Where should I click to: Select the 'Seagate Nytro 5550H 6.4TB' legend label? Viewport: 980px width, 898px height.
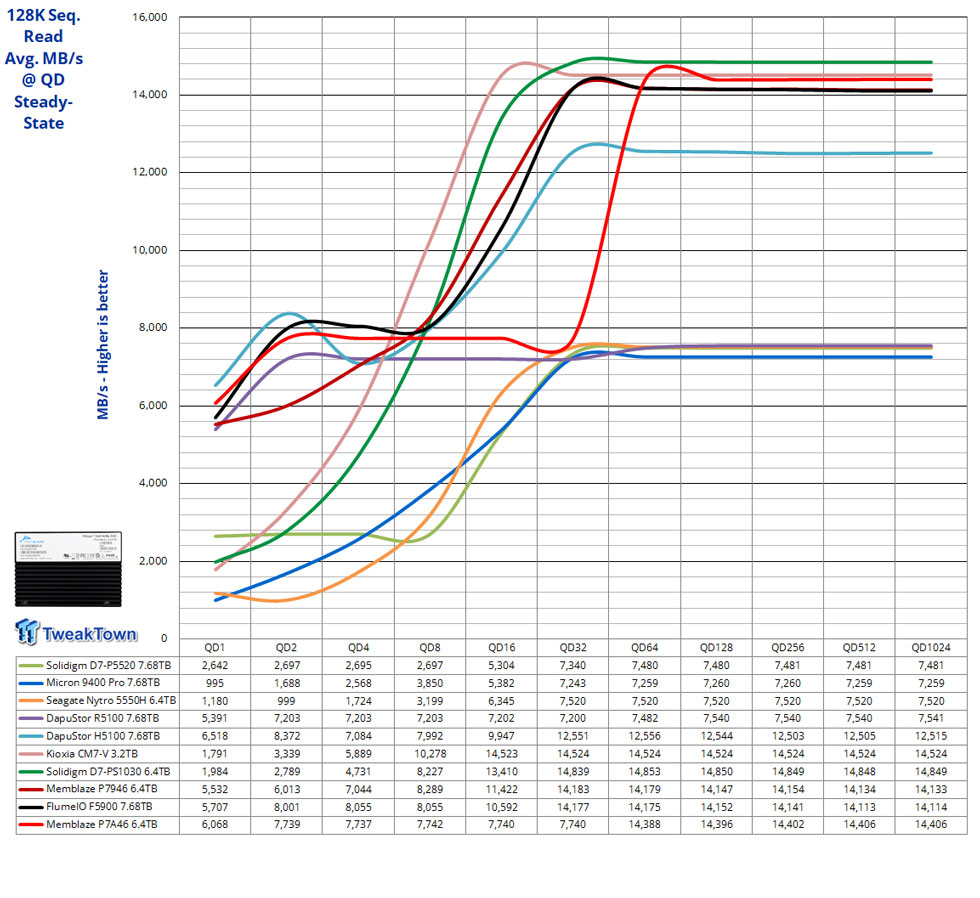pyautogui.click(x=111, y=701)
